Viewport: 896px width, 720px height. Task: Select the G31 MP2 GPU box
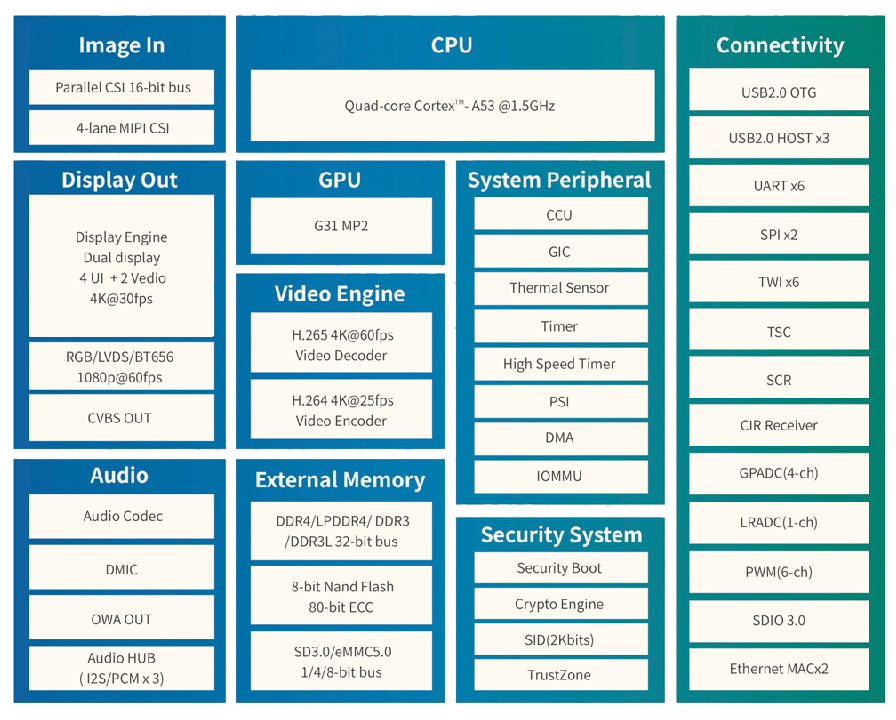tap(341, 226)
